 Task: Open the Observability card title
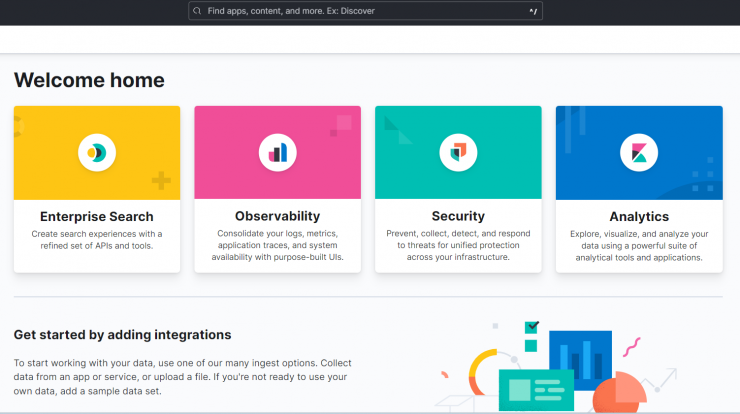point(278,216)
